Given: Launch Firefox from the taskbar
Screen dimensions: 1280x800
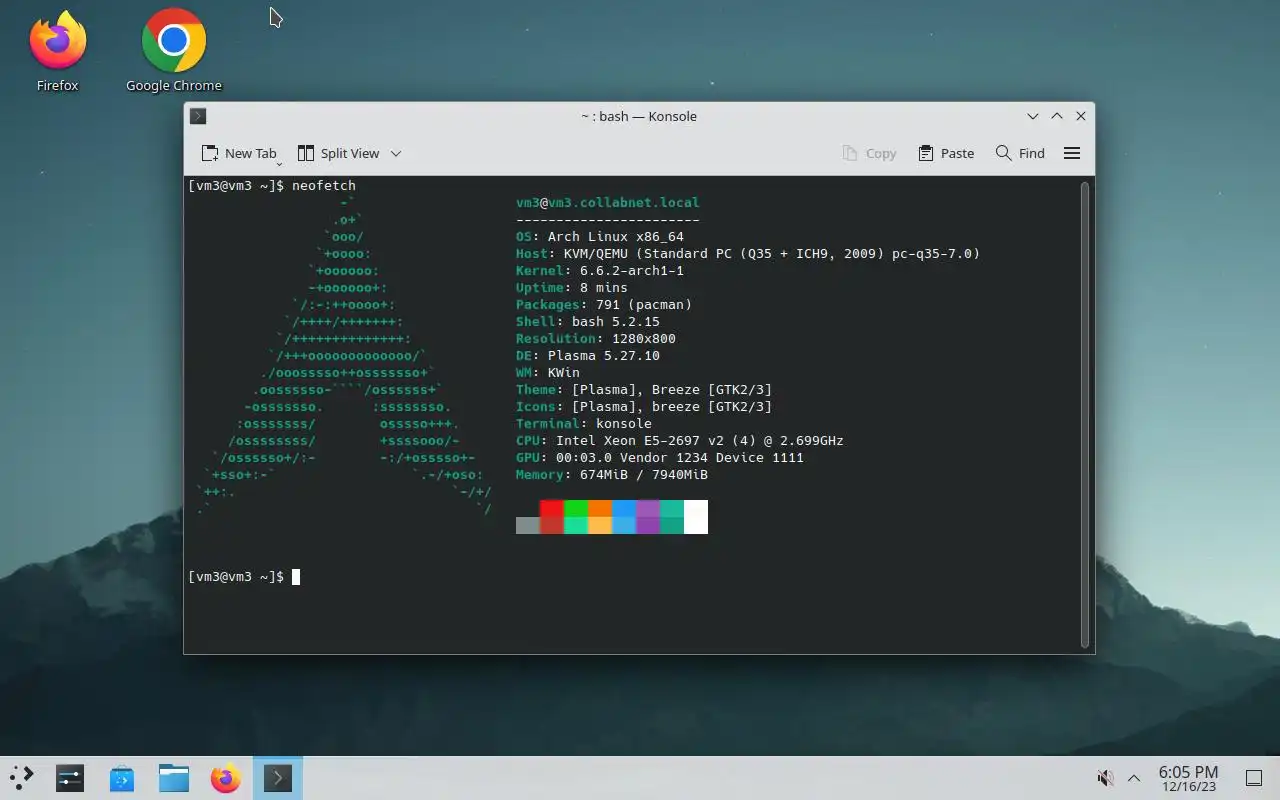Looking at the screenshot, I should coord(226,777).
